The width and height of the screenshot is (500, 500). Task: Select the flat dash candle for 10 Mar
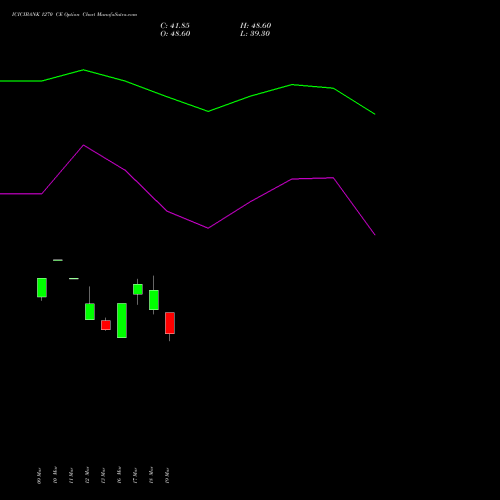tap(58, 260)
